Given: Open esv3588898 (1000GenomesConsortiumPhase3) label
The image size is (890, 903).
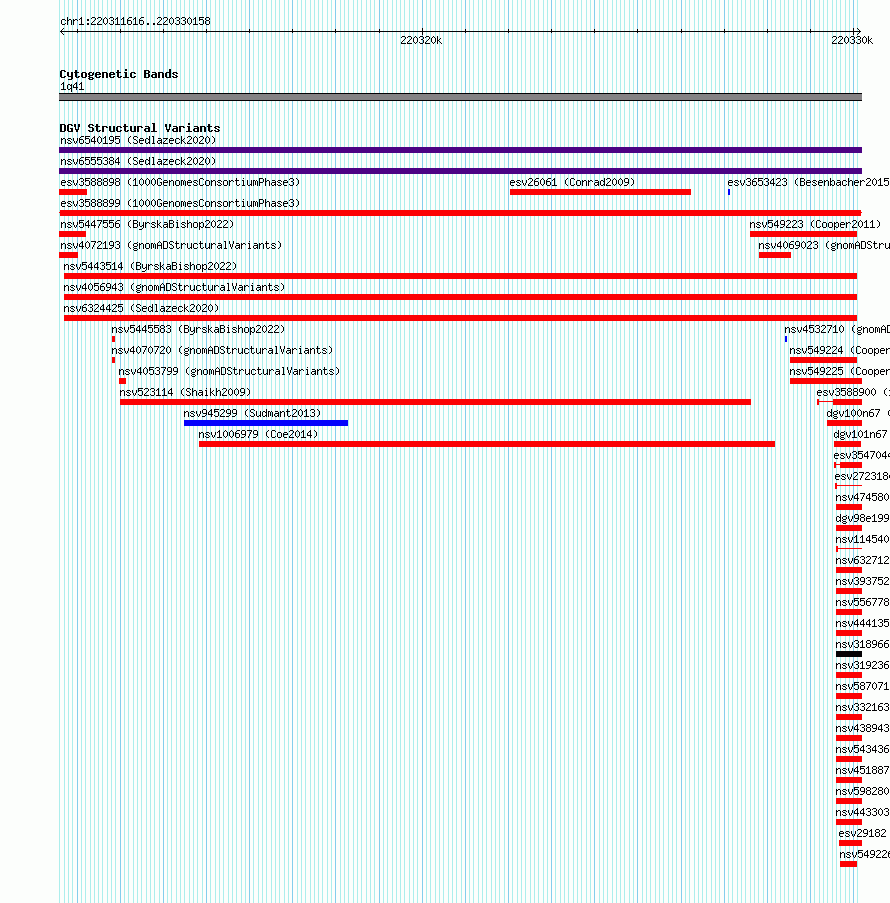Looking at the screenshot, I should (180, 183).
